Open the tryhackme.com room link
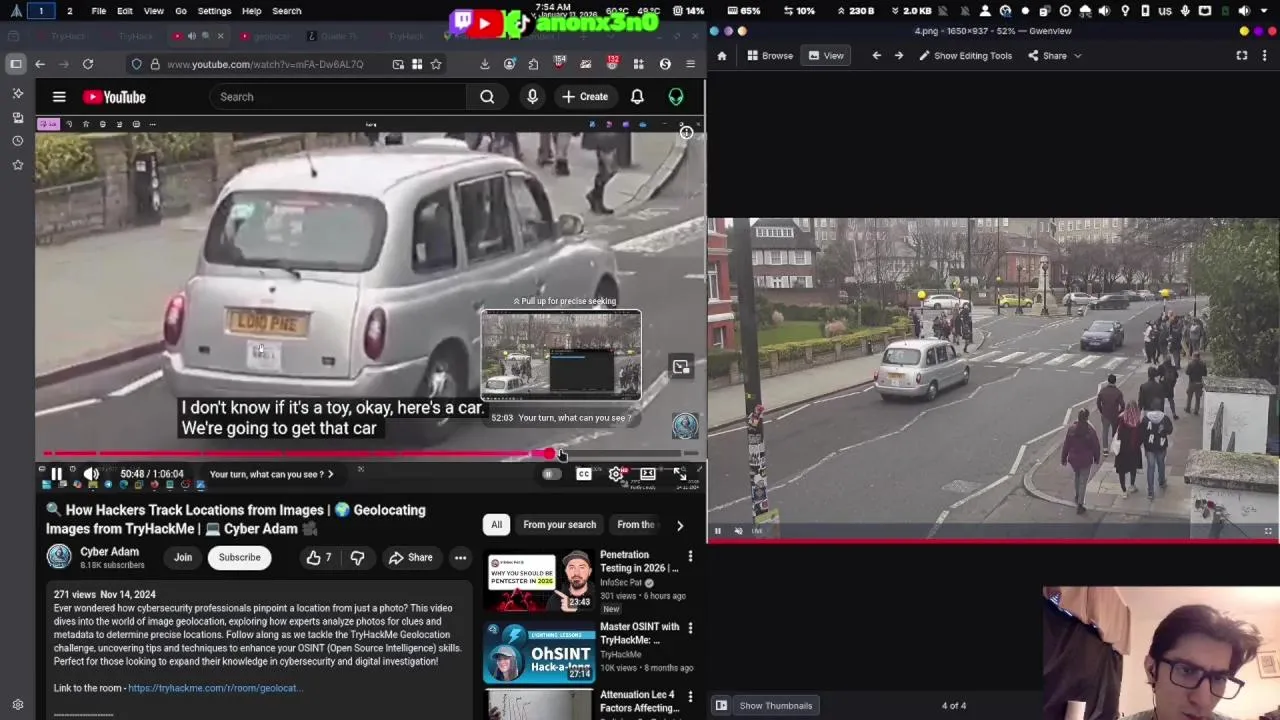 coord(215,688)
